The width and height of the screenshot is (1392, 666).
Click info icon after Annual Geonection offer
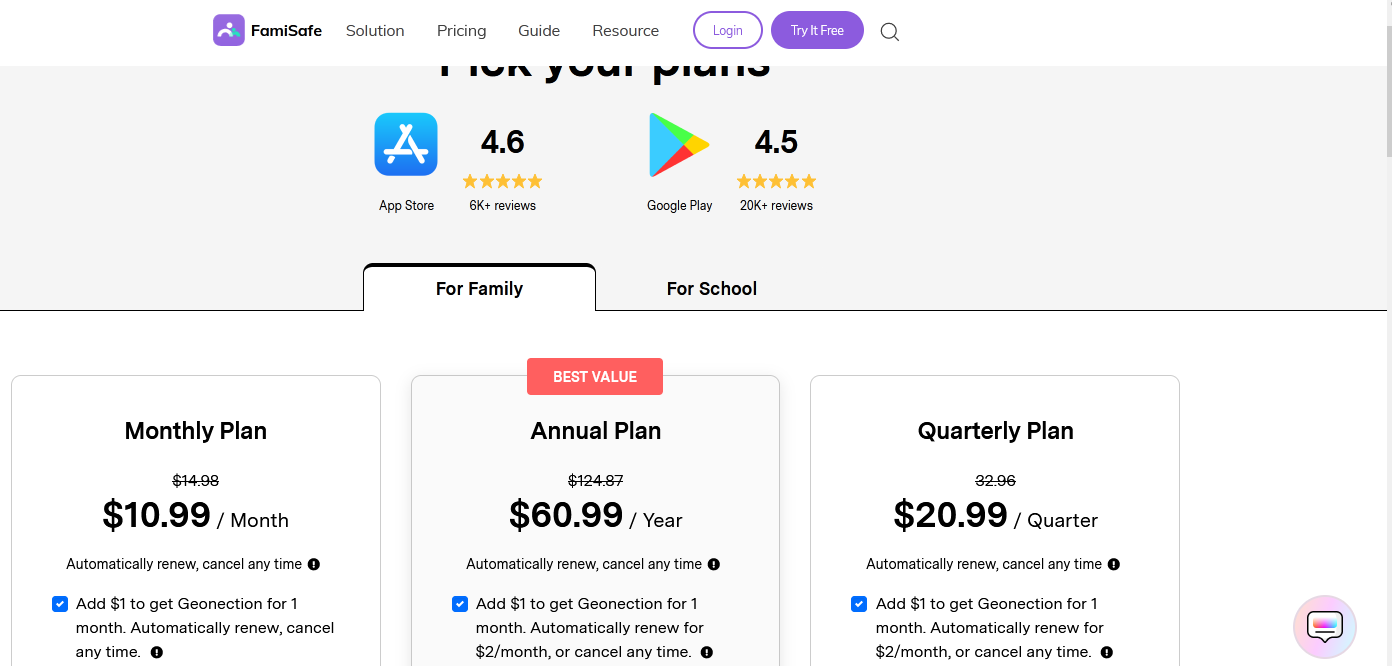(707, 652)
